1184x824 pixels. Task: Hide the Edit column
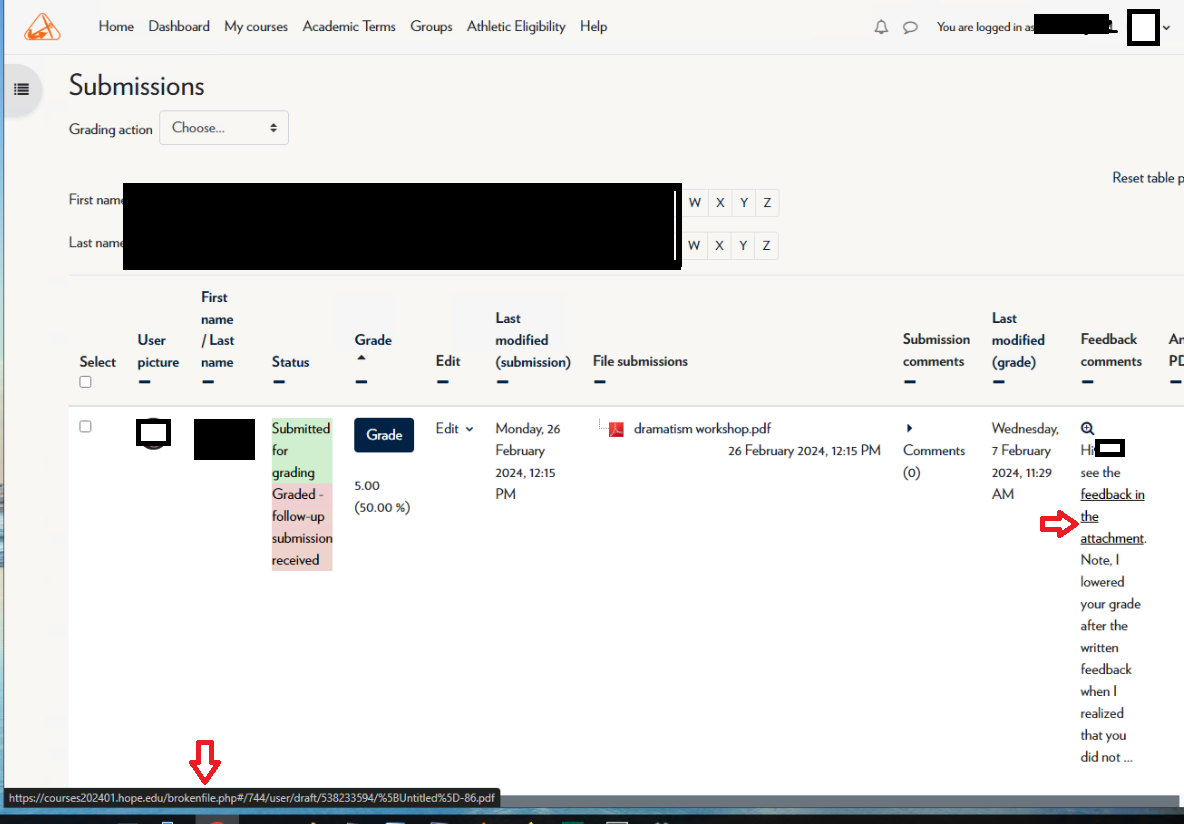442,382
